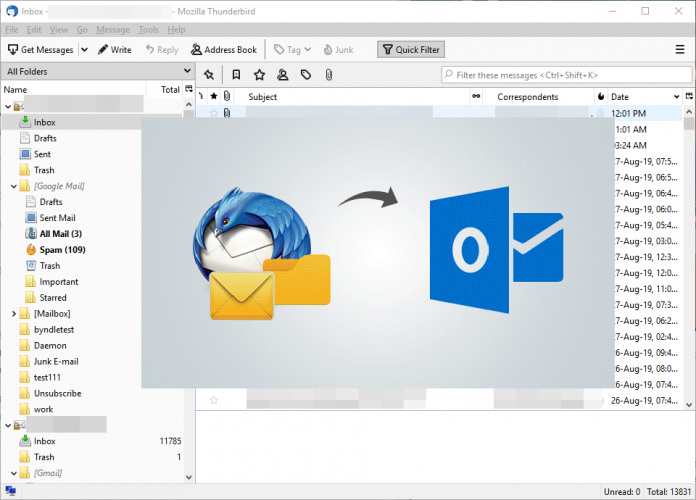Click the folder pane column picker icon
Viewport: 696px width, 500px height.
click(x=189, y=89)
